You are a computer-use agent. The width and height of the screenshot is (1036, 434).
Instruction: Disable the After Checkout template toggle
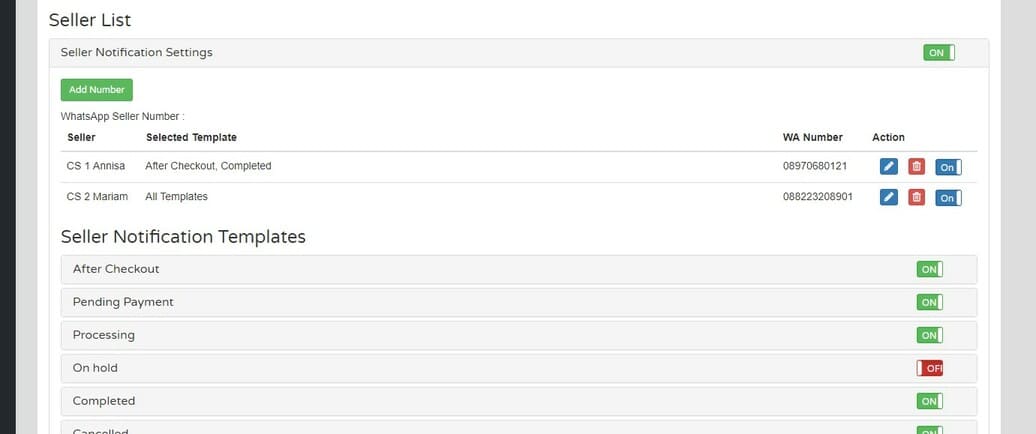[x=929, y=269]
